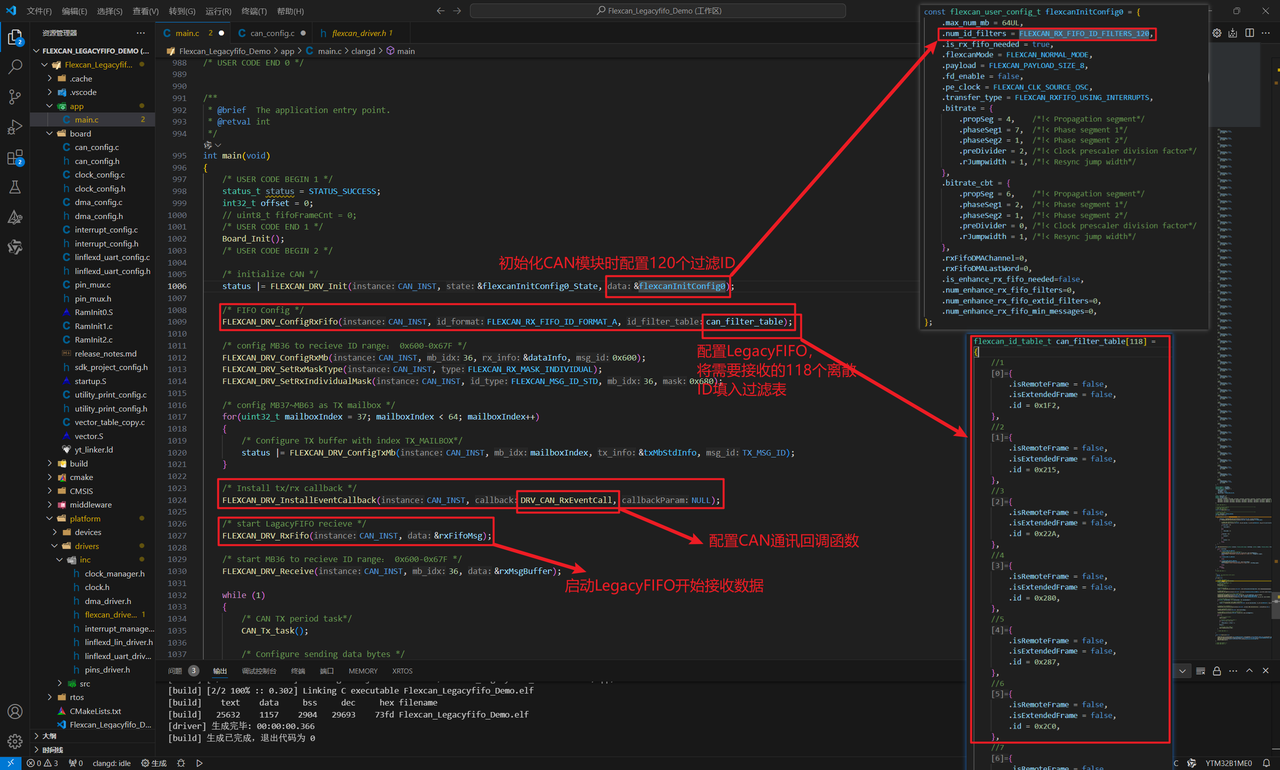Open the Debug Console panel tab
Screen dimensions: 1280x770
[259, 671]
